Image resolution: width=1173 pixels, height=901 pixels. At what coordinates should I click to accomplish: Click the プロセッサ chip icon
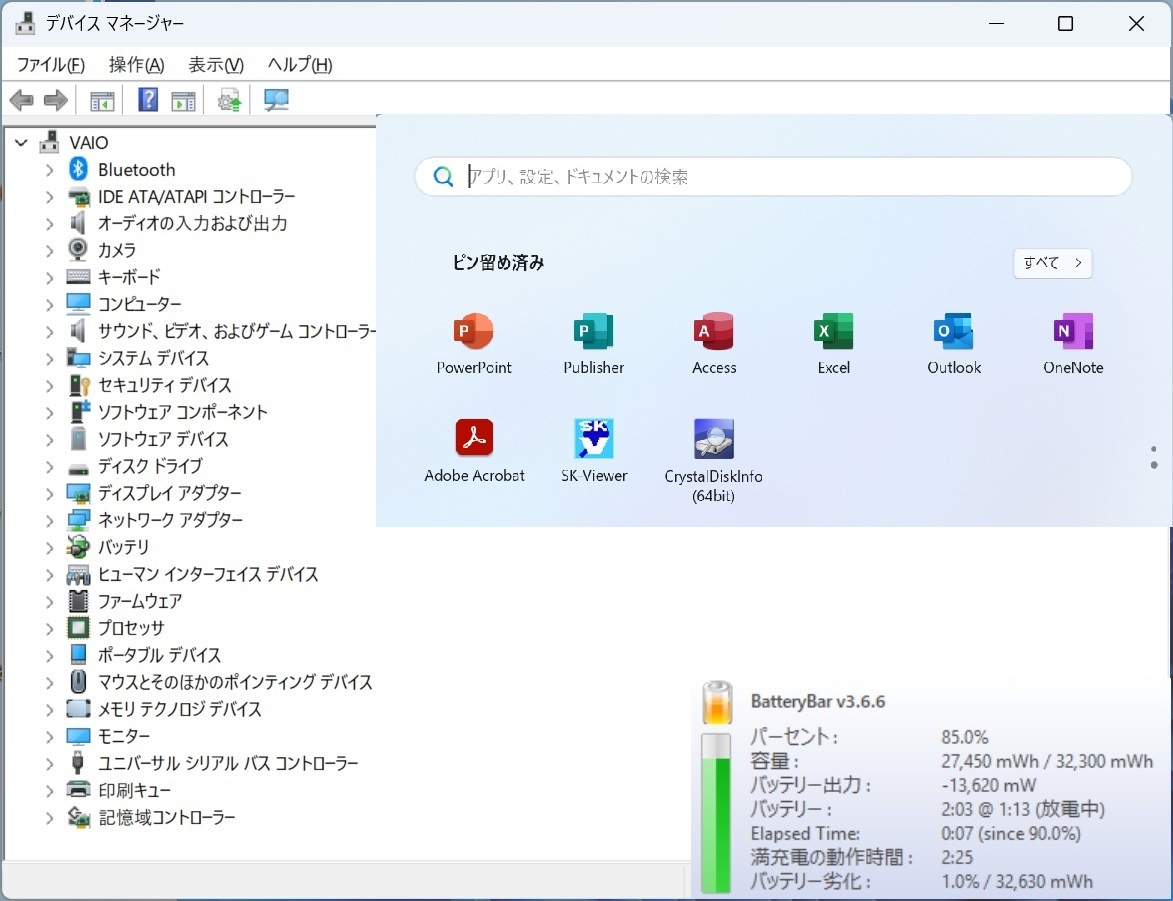click(78, 628)
